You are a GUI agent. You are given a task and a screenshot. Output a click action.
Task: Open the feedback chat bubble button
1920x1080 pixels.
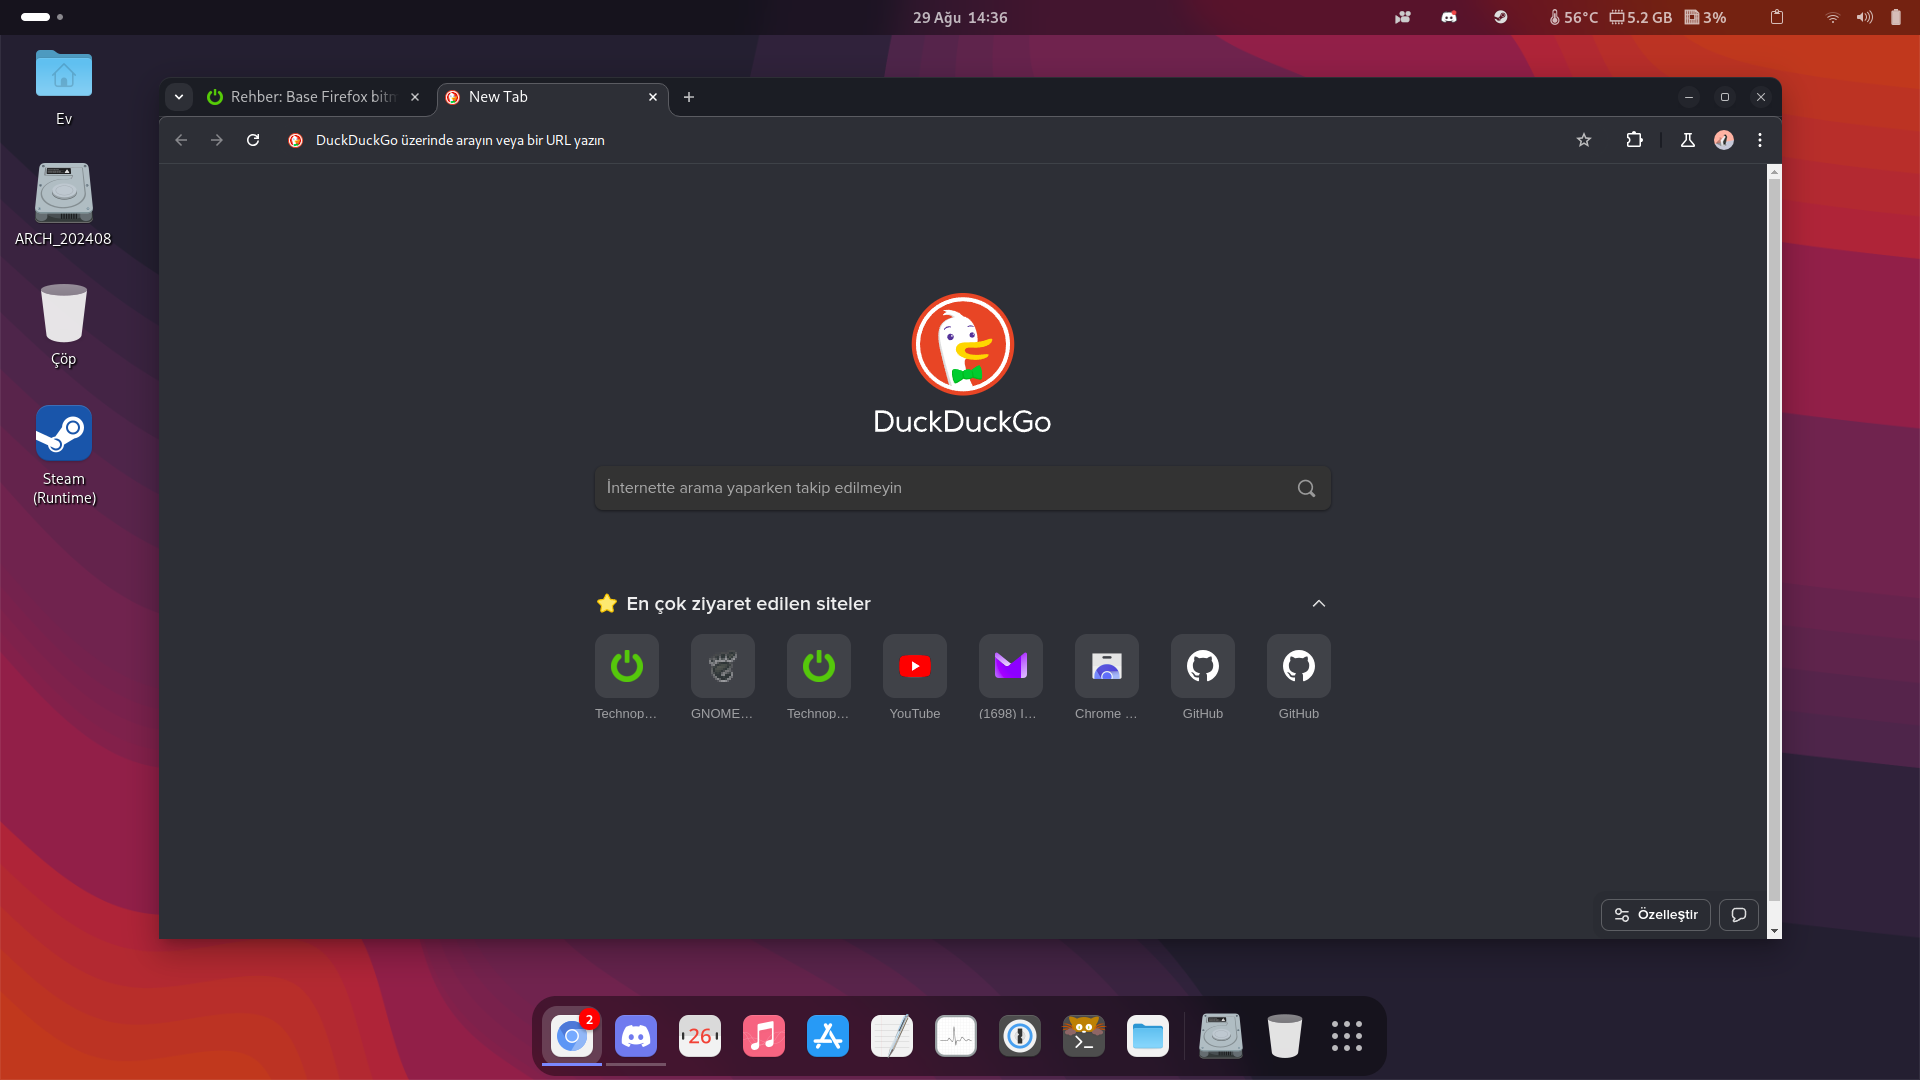(x=1739, y=915)
